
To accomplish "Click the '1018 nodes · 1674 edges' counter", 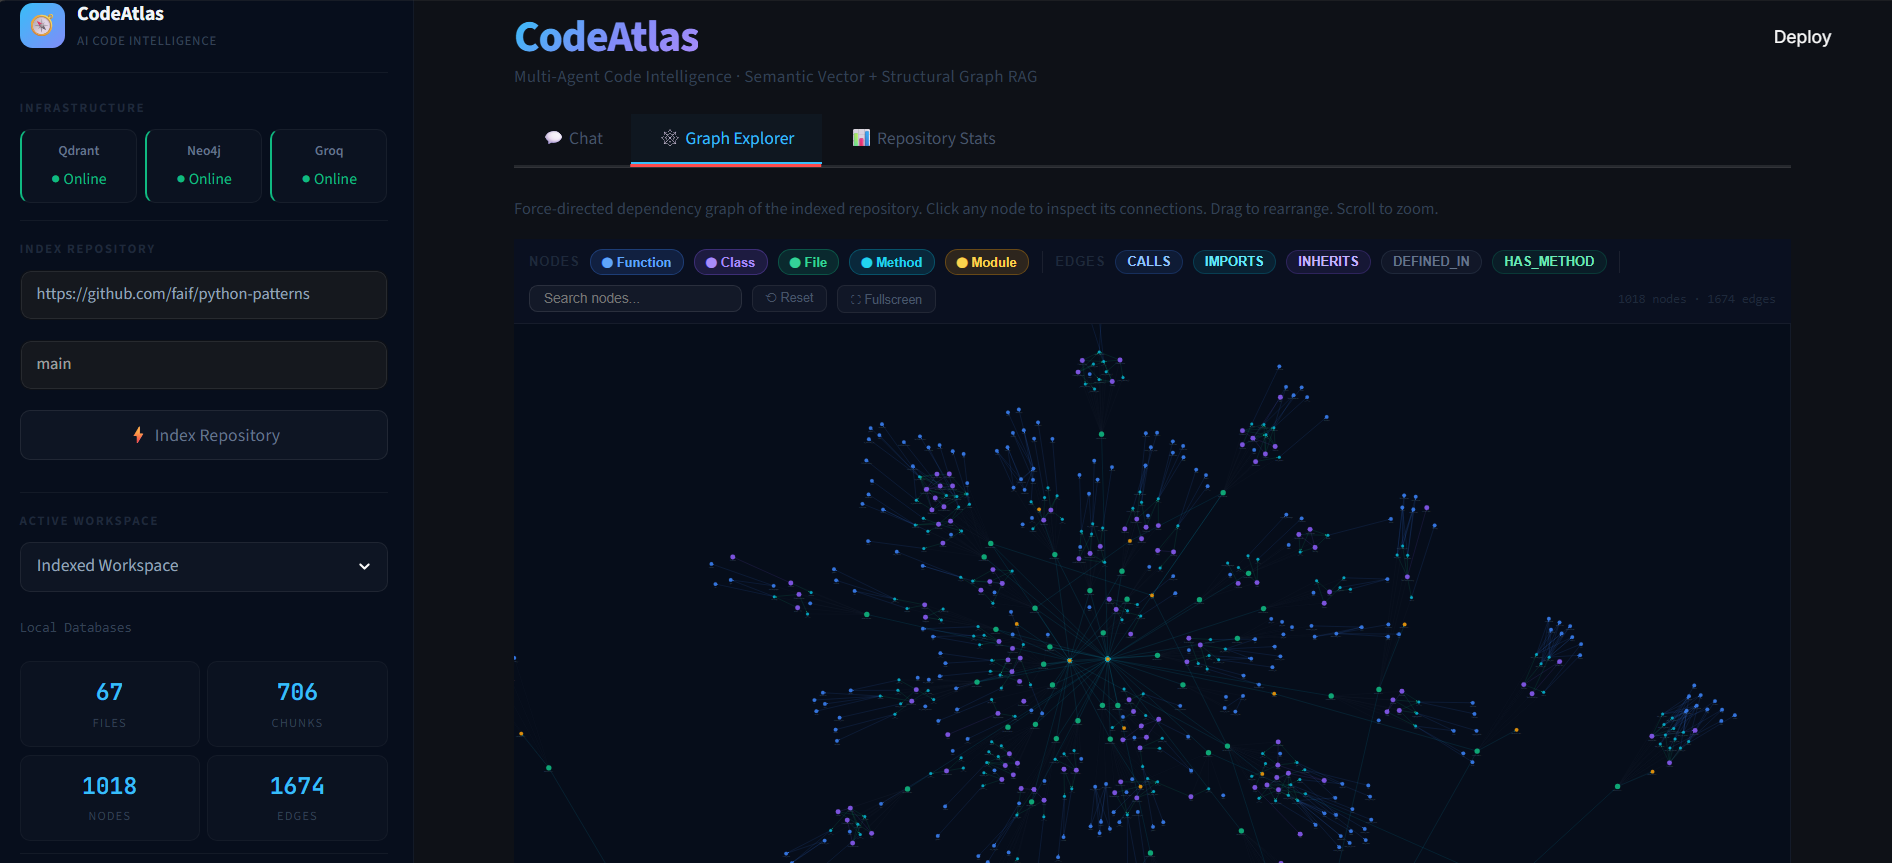I will coord(1696,299).
